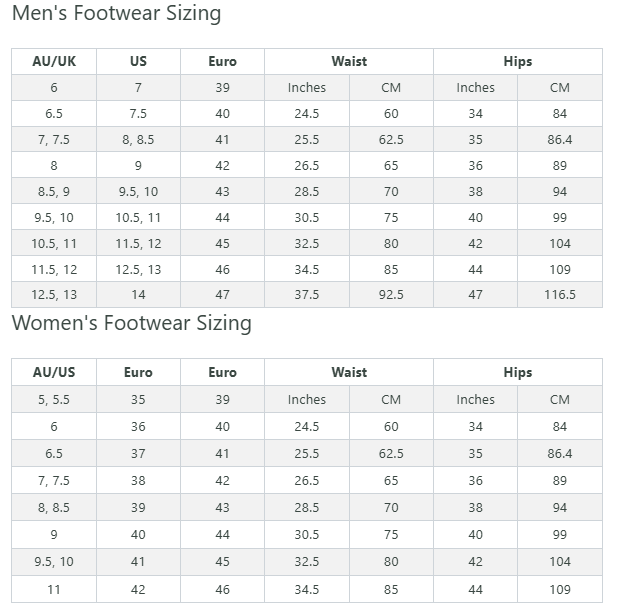Select the Waist header in the men's table
The width and height of the screenshot is (620, 613).
pyautogui.click(x=349, y=61)
